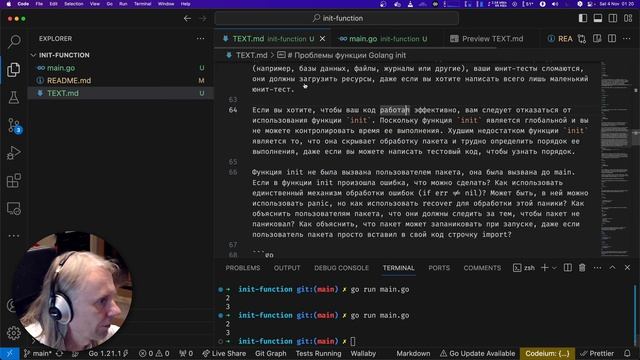Go forward with navigation arrow
This screenshot has height=360, width=640.
pyautogui.click(x=202, y=18)
